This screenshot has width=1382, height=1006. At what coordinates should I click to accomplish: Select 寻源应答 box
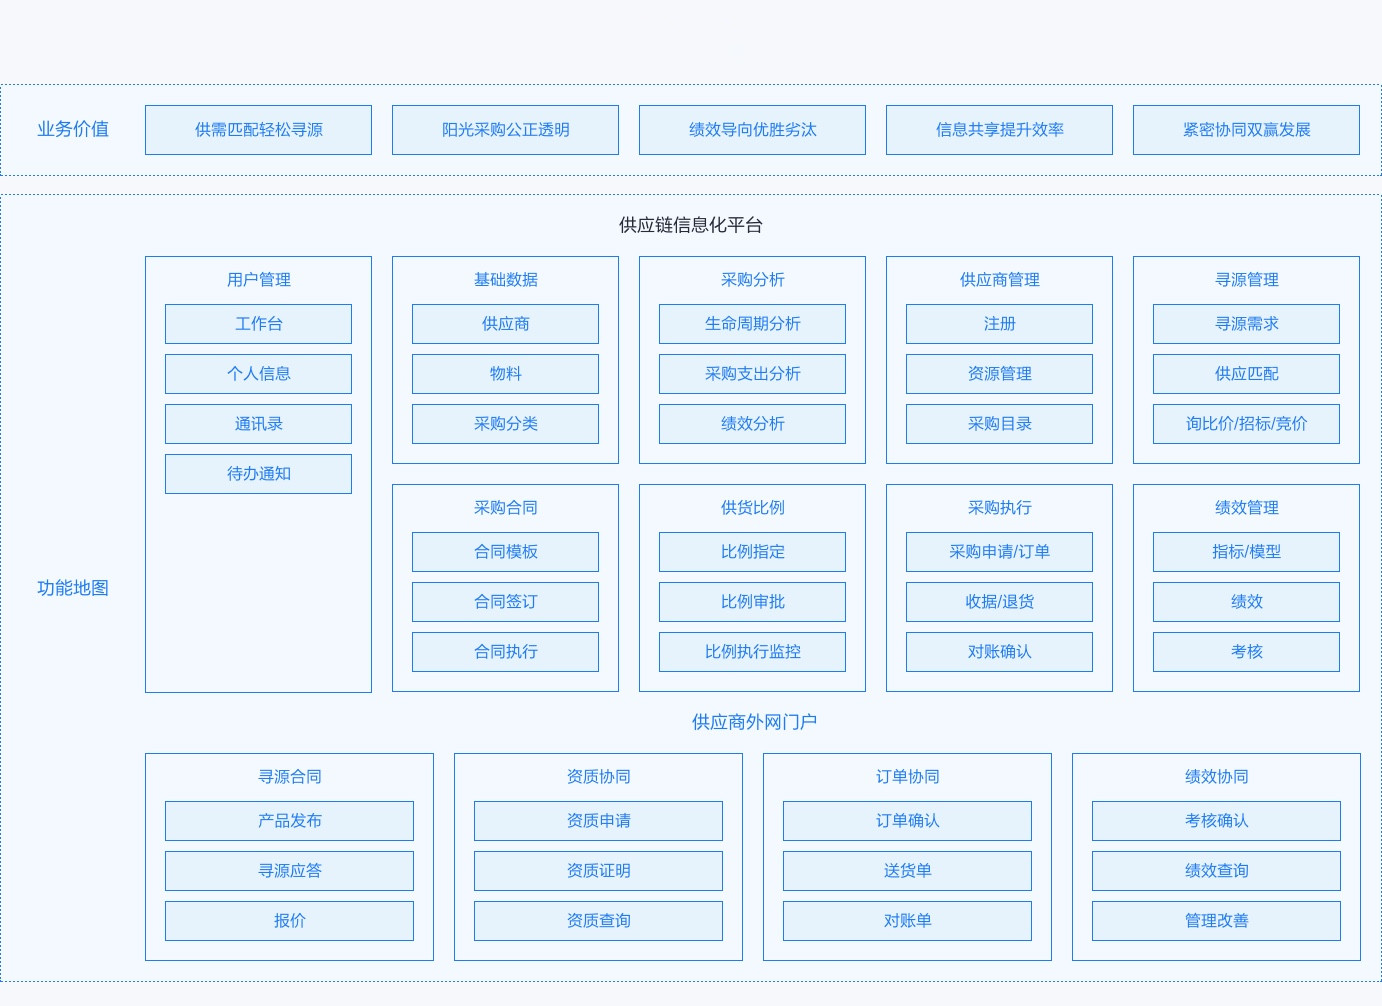pos(289,871)
